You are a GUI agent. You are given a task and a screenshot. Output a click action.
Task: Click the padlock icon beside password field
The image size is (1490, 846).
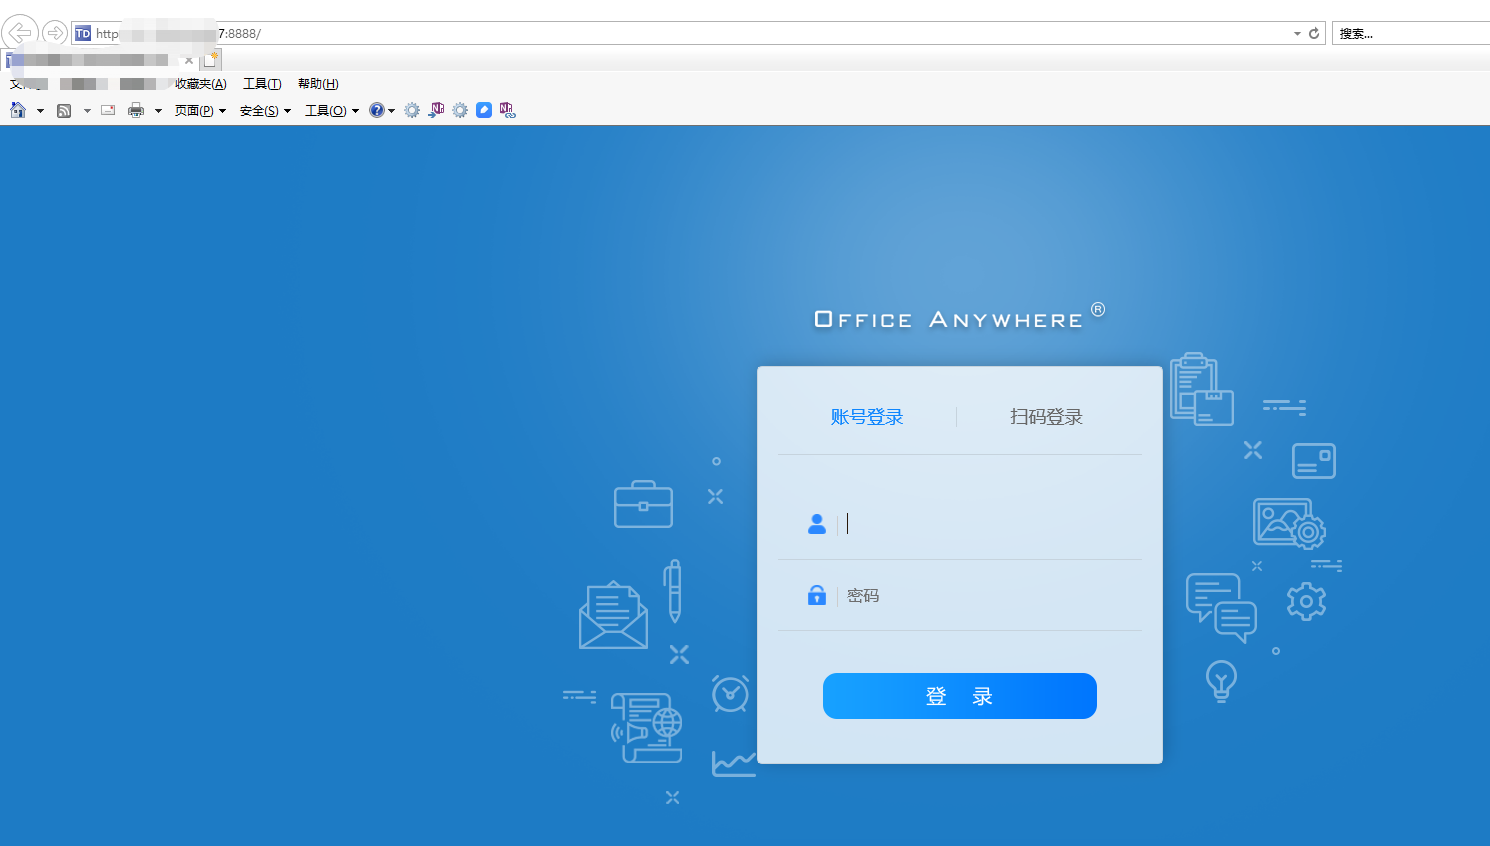tap(817, 595)
